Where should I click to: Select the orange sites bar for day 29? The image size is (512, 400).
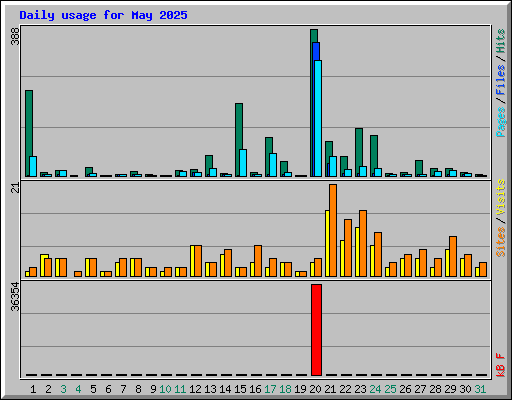pos(454,256)
